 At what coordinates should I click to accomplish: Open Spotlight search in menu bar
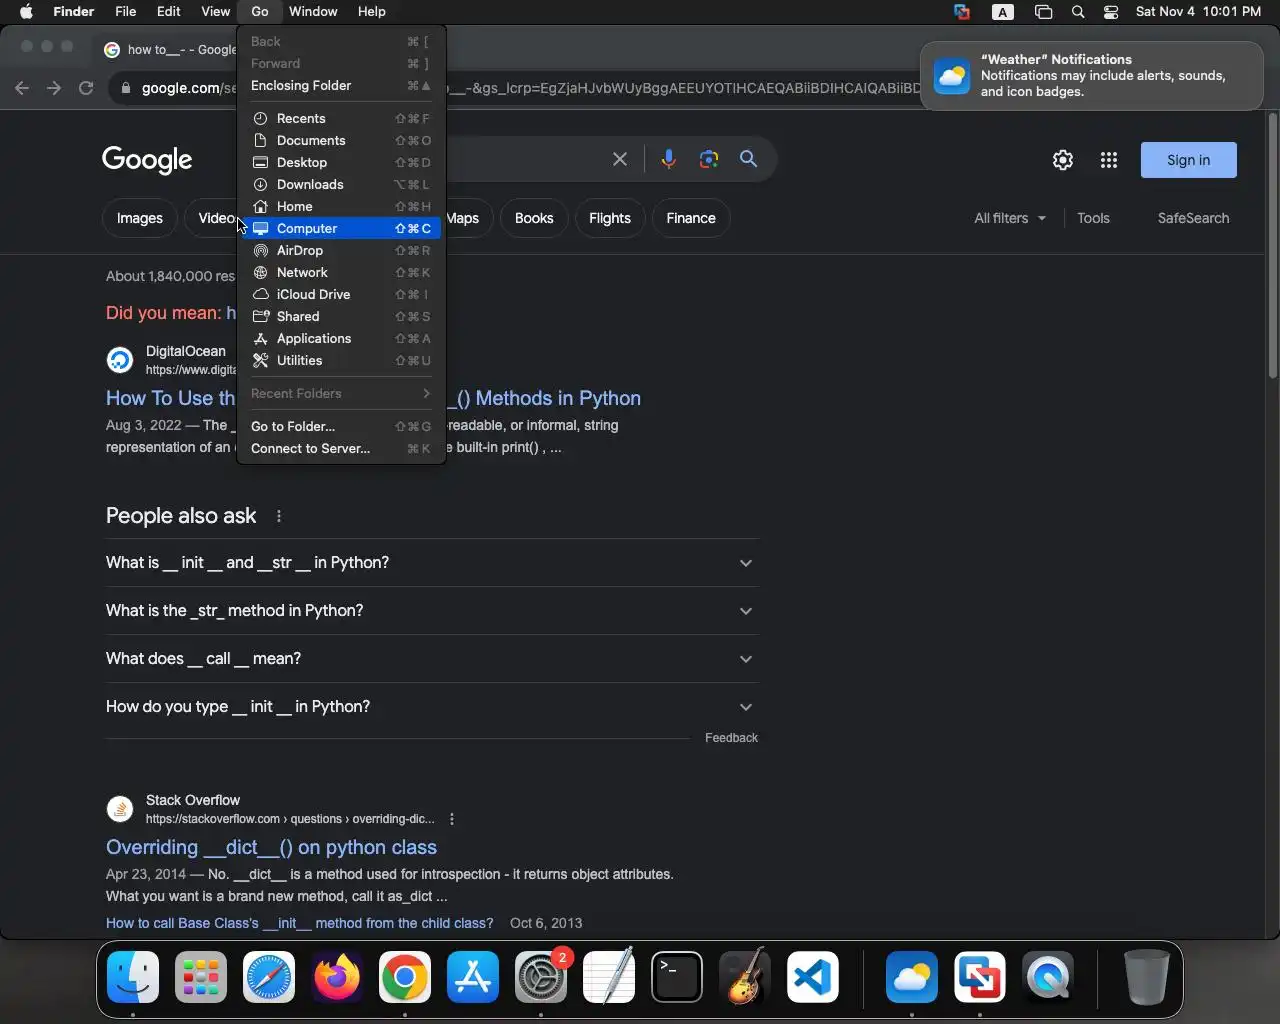pyautogui.click(x=1078, y=12)
